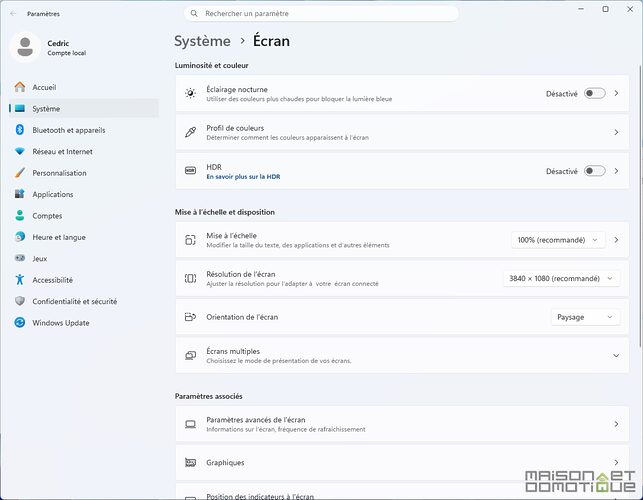
Task: Click the Éclairage nocturne sun icon
Action: (x=190, y=94)
